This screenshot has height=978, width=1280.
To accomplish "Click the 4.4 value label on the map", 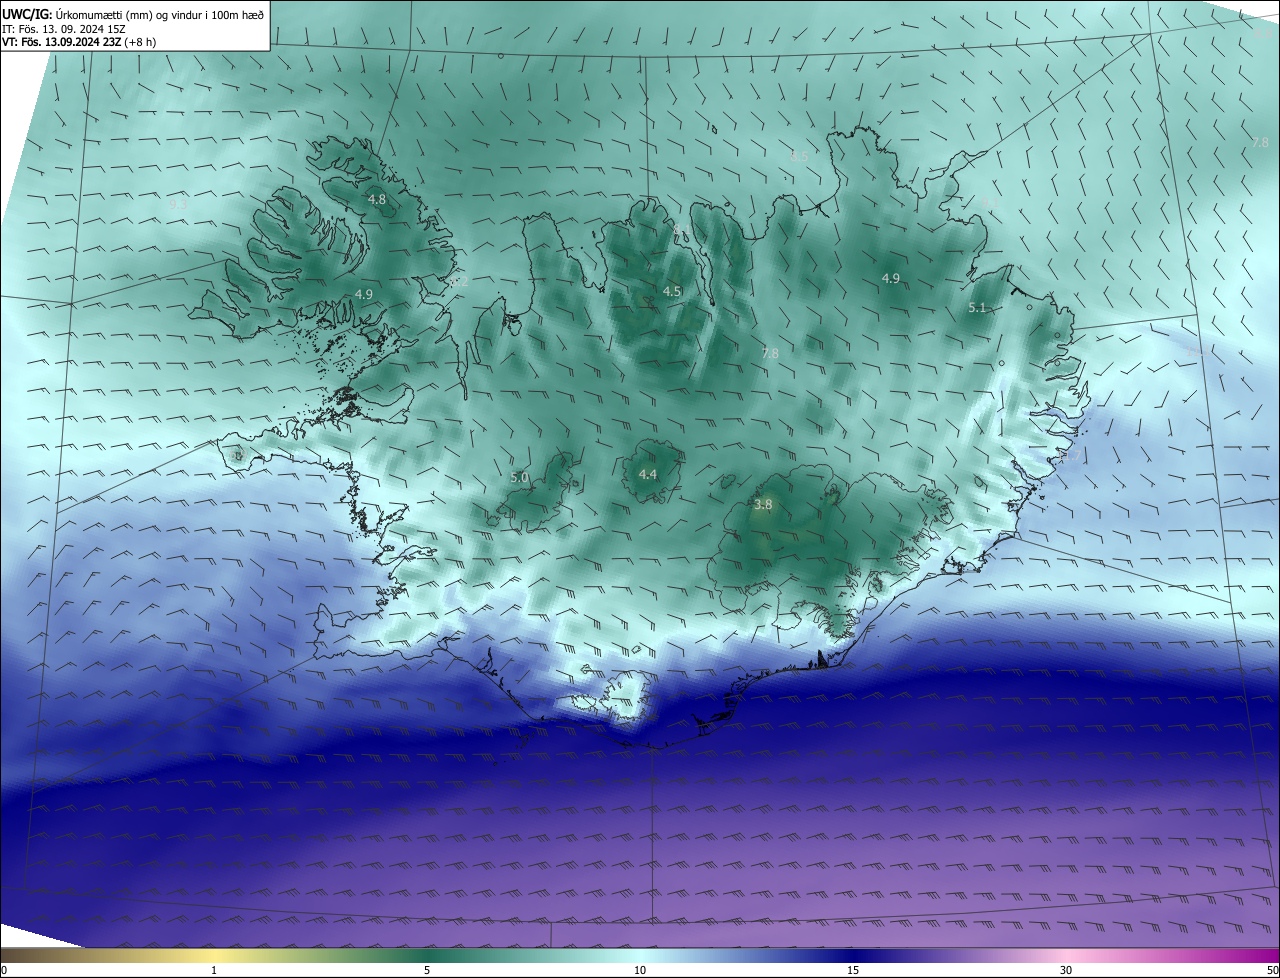I will tap(648, 474).
